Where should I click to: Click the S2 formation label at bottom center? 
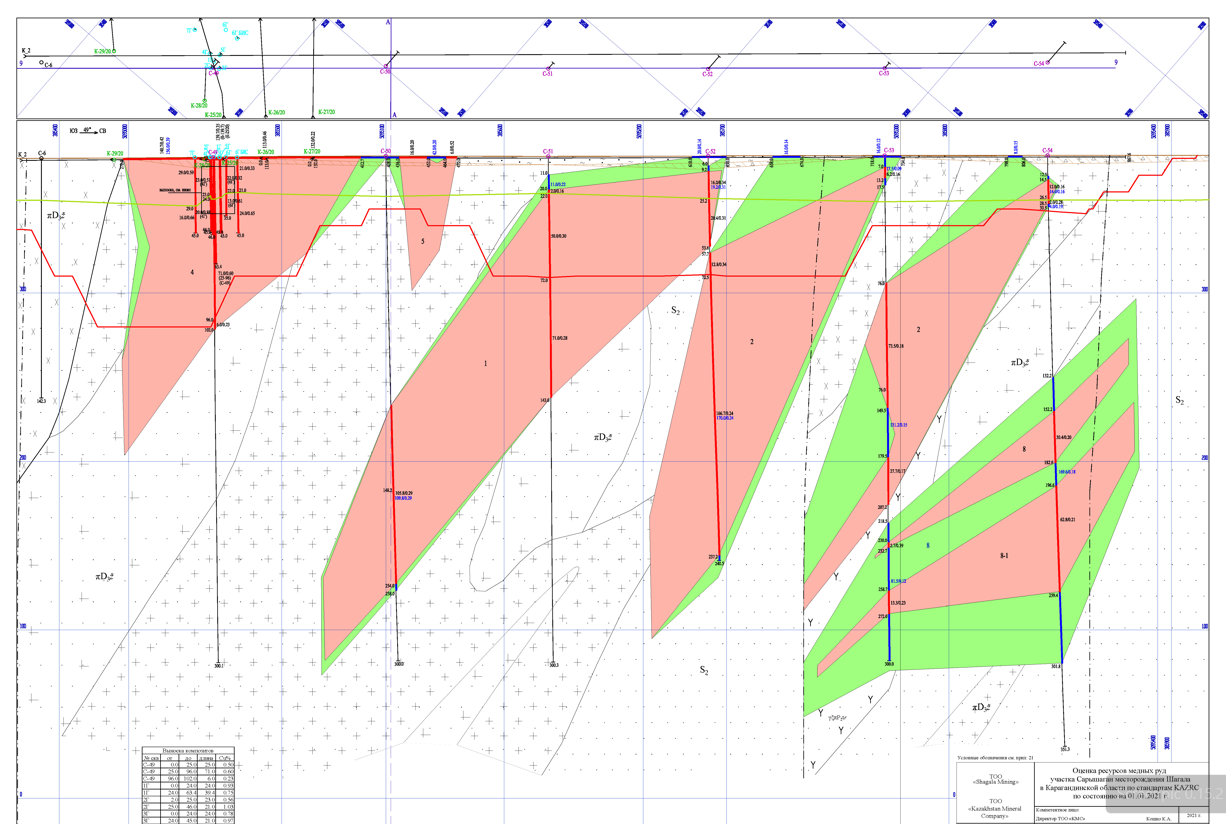click(x=704, y=670)
